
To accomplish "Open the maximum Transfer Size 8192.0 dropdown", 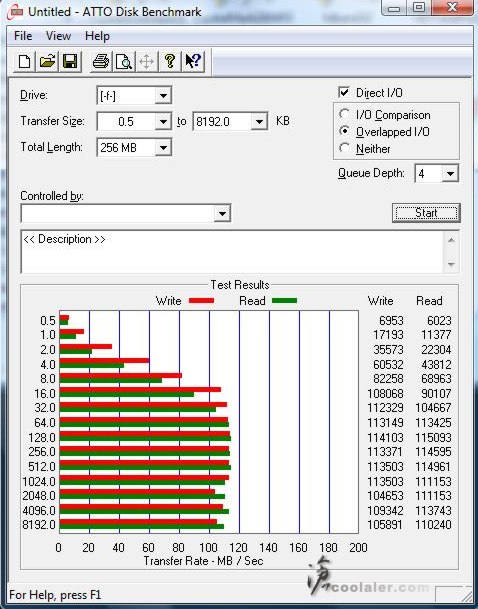I will (x=259, y=122).
